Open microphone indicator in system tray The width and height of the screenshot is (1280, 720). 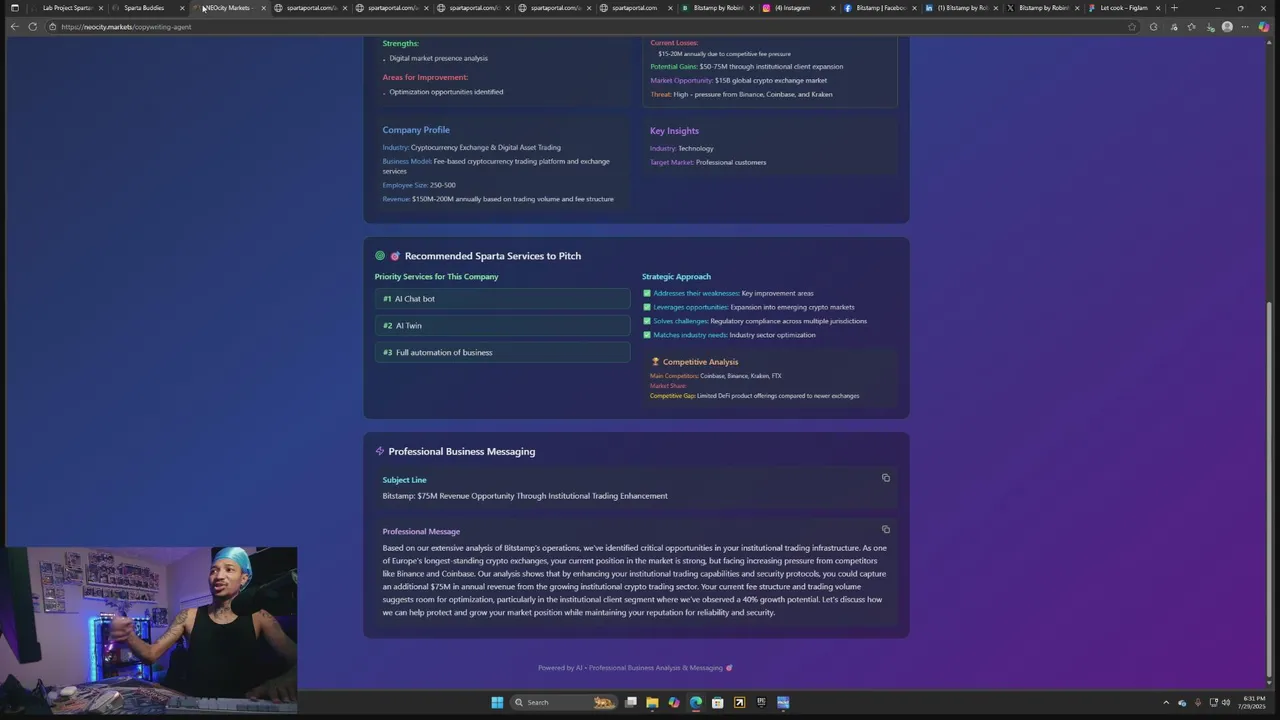[1198, 702]
